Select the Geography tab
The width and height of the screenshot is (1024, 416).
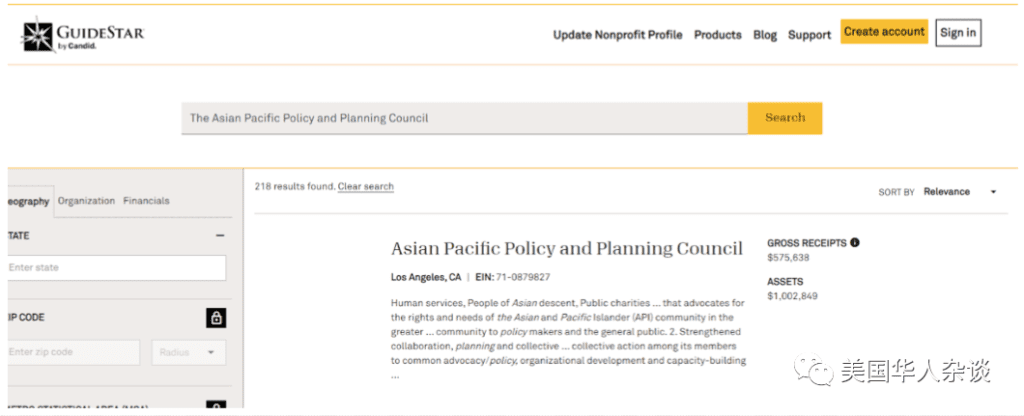pyautogui.click(x=27, y=201)
